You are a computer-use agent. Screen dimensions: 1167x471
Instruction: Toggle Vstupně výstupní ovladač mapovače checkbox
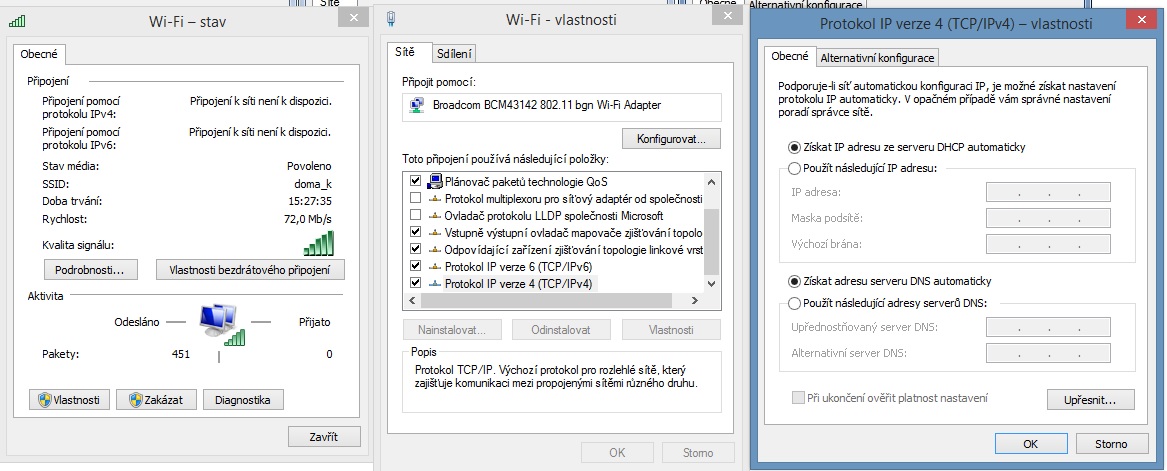point(415,232)
